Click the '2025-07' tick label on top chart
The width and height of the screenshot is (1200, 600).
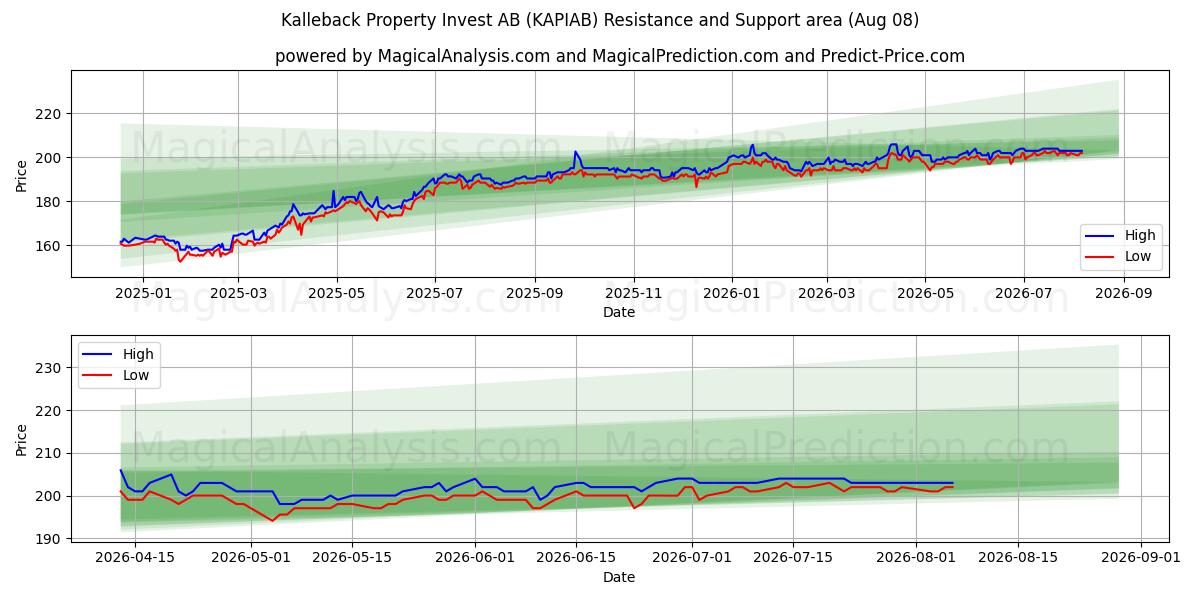tap(434, 295)
